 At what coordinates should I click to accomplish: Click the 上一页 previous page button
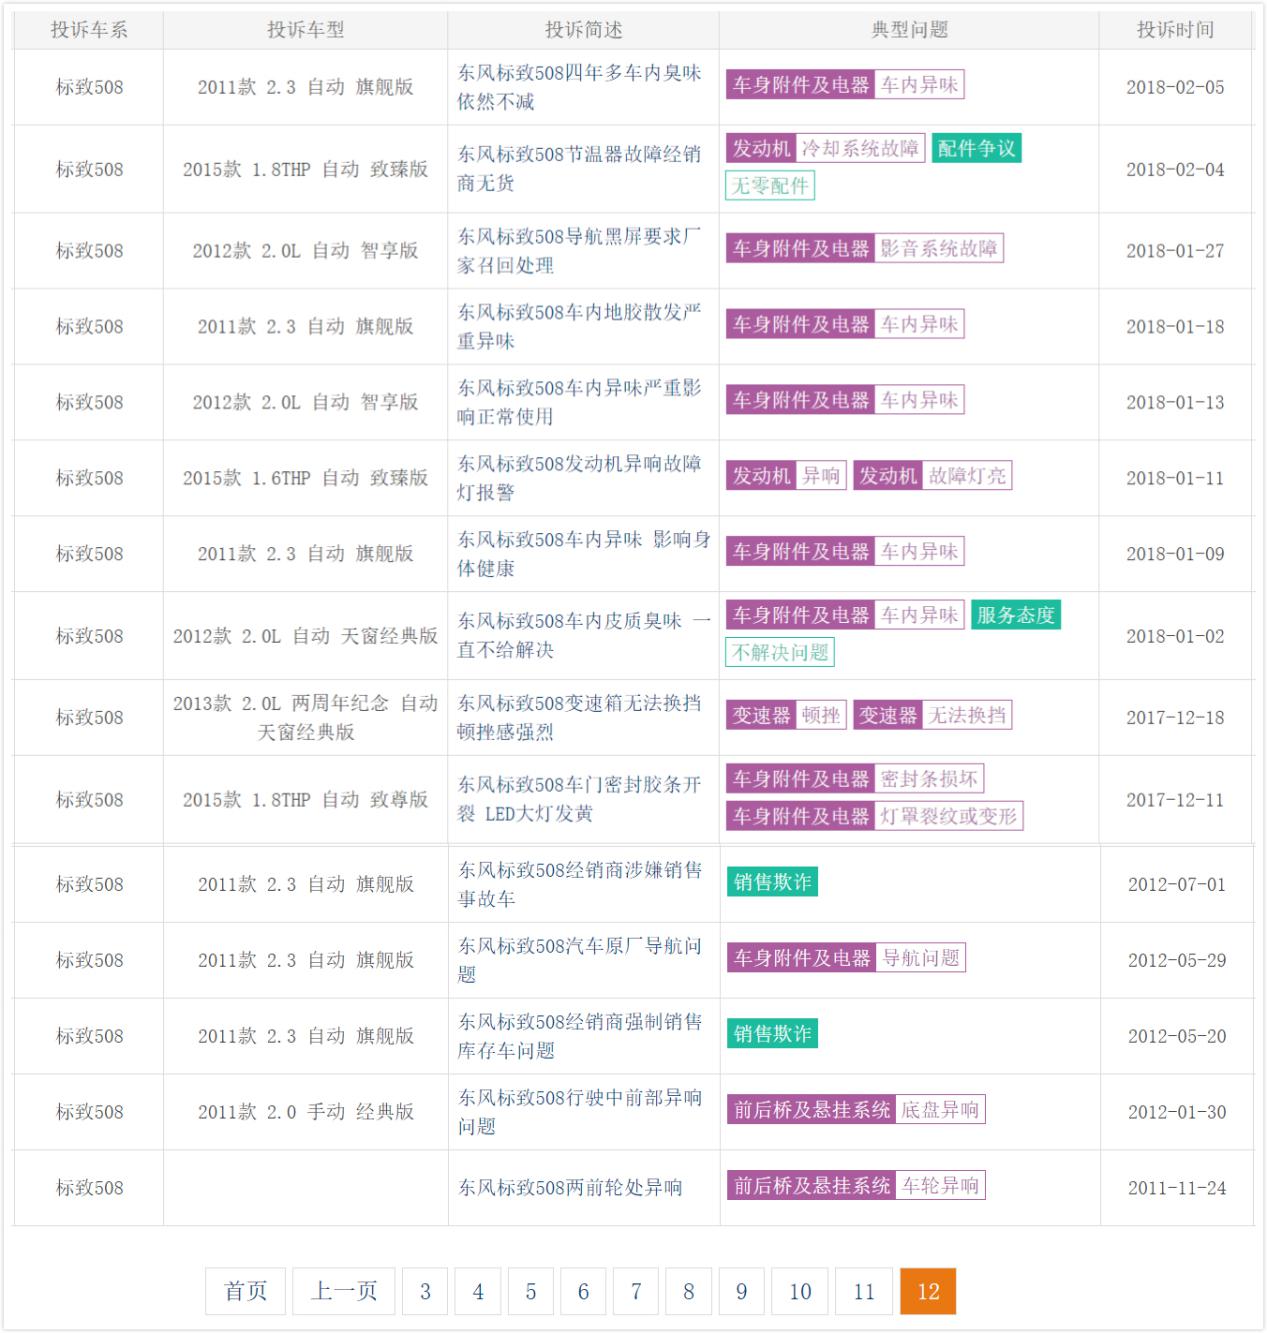[344, 1291]
